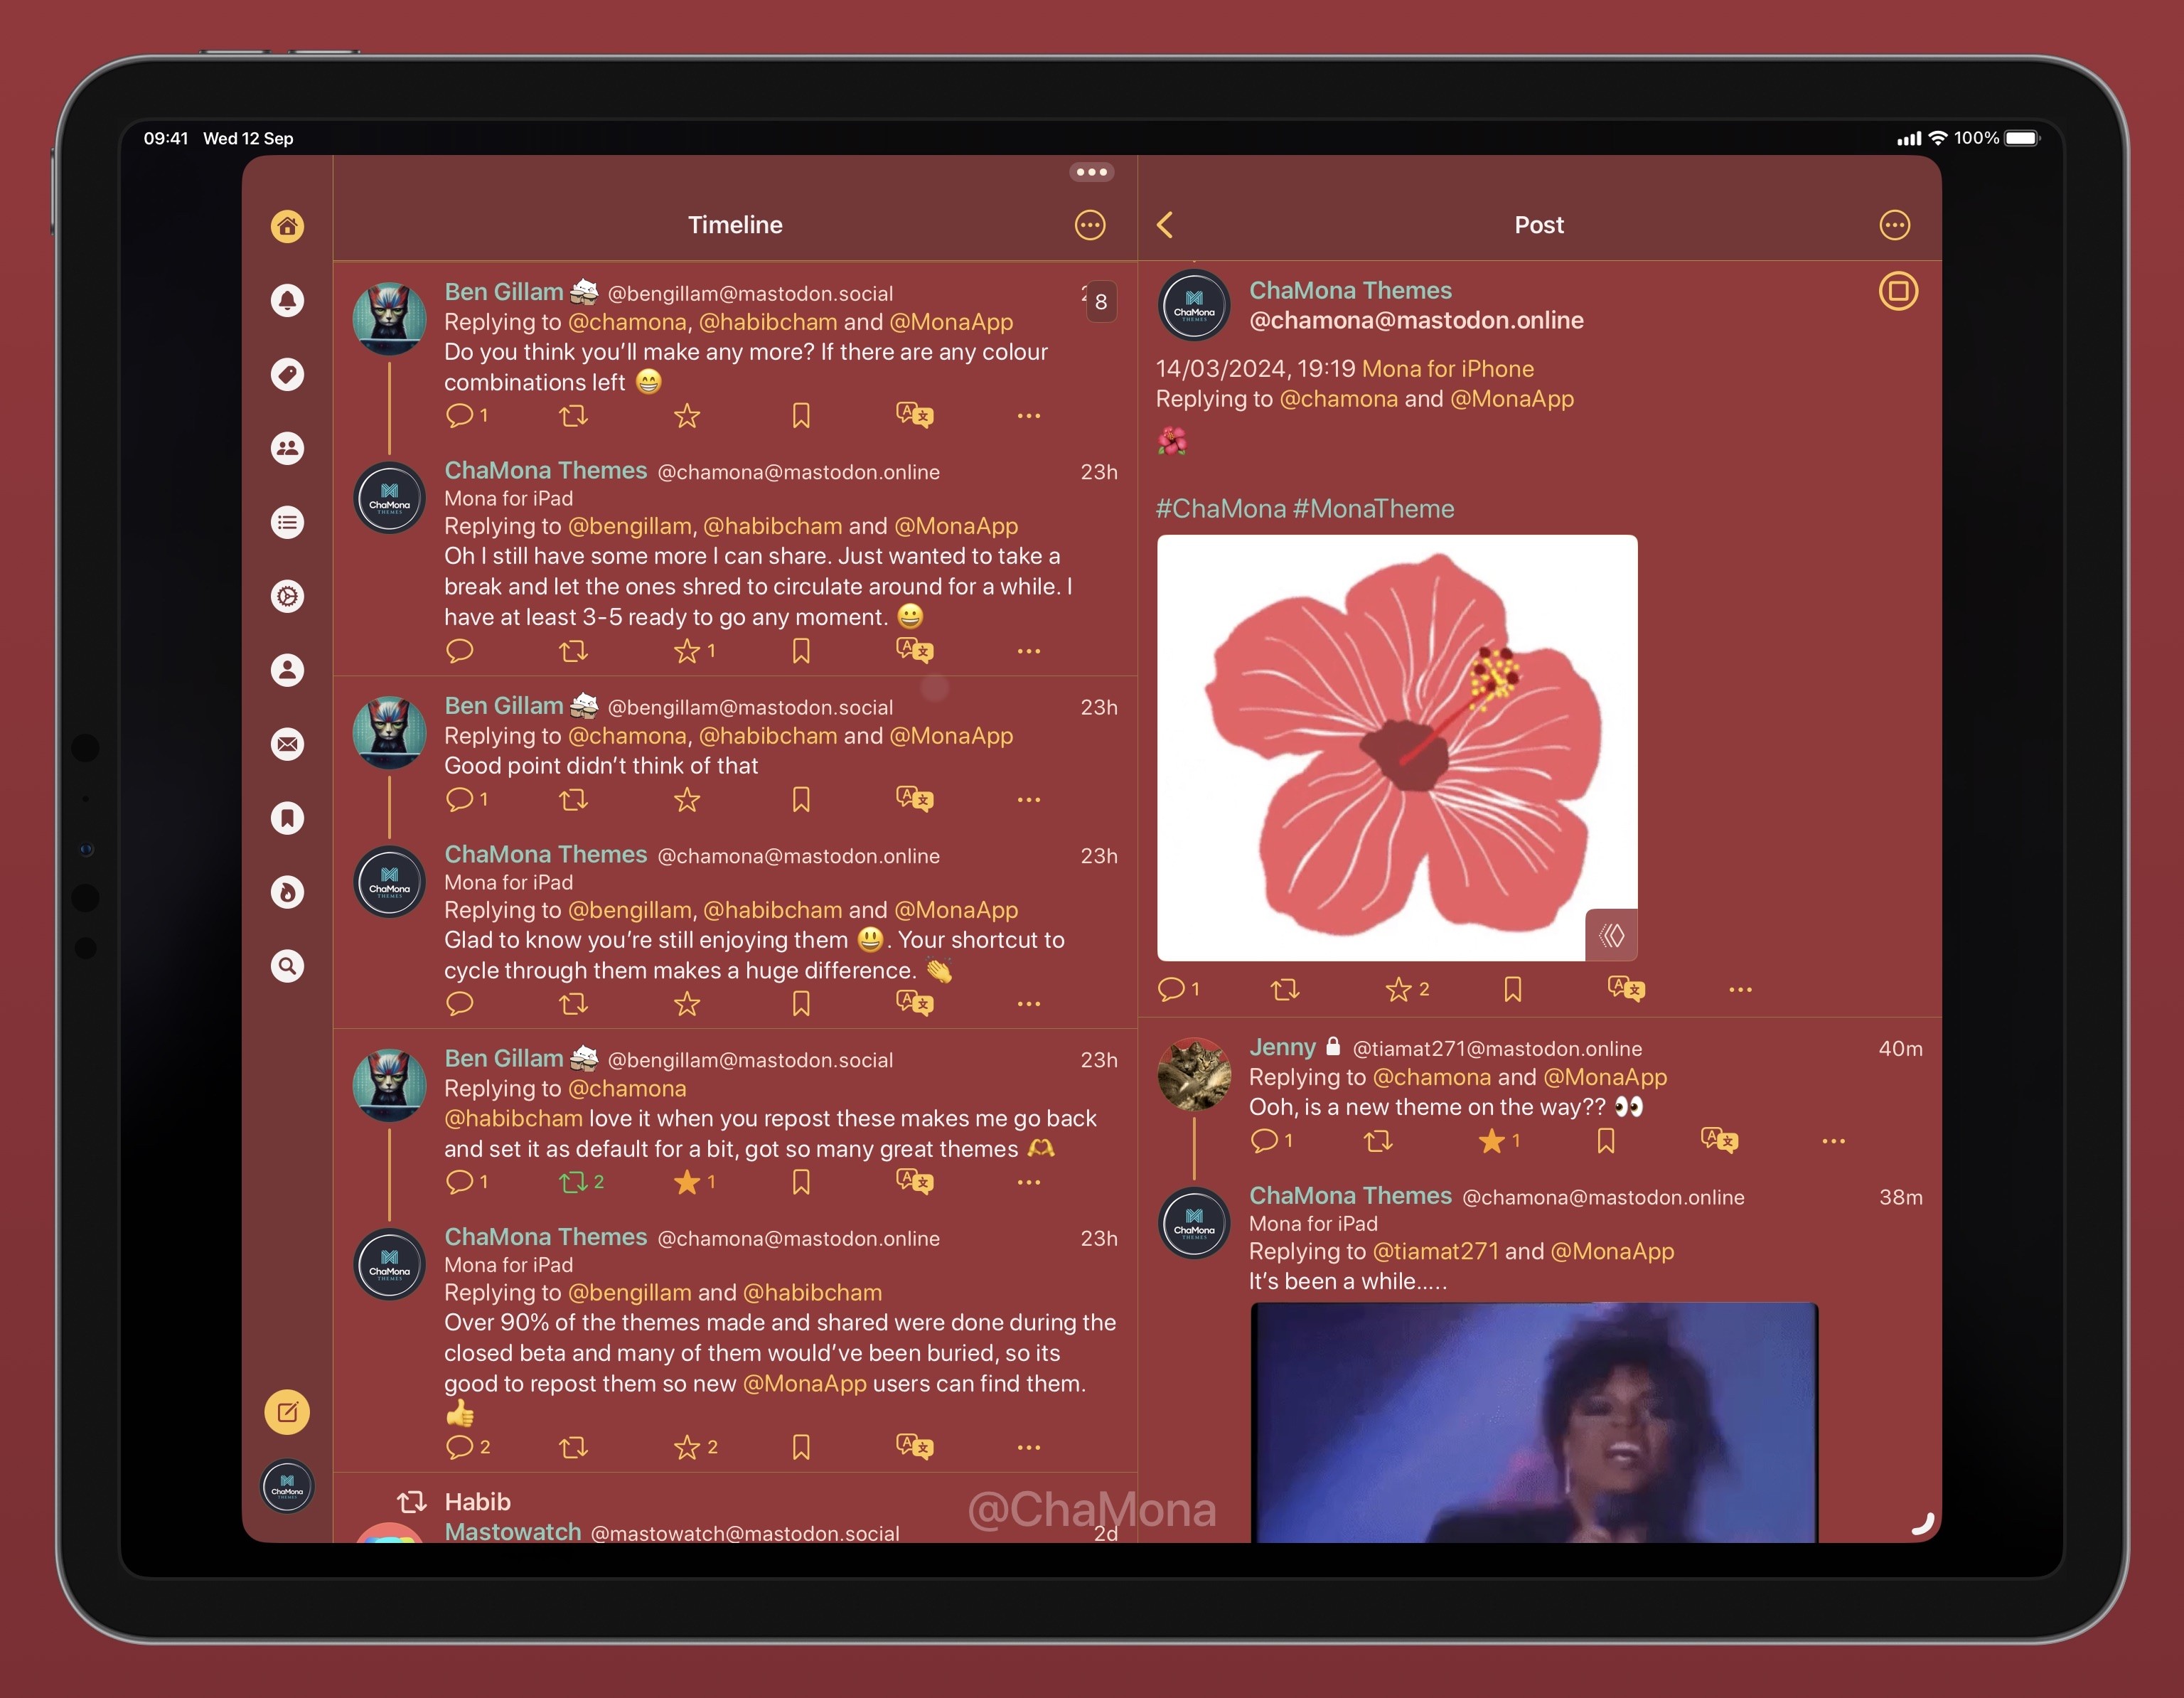
Task: Click the square layout icon beside ChaMona header
Action: [1898, 291]
